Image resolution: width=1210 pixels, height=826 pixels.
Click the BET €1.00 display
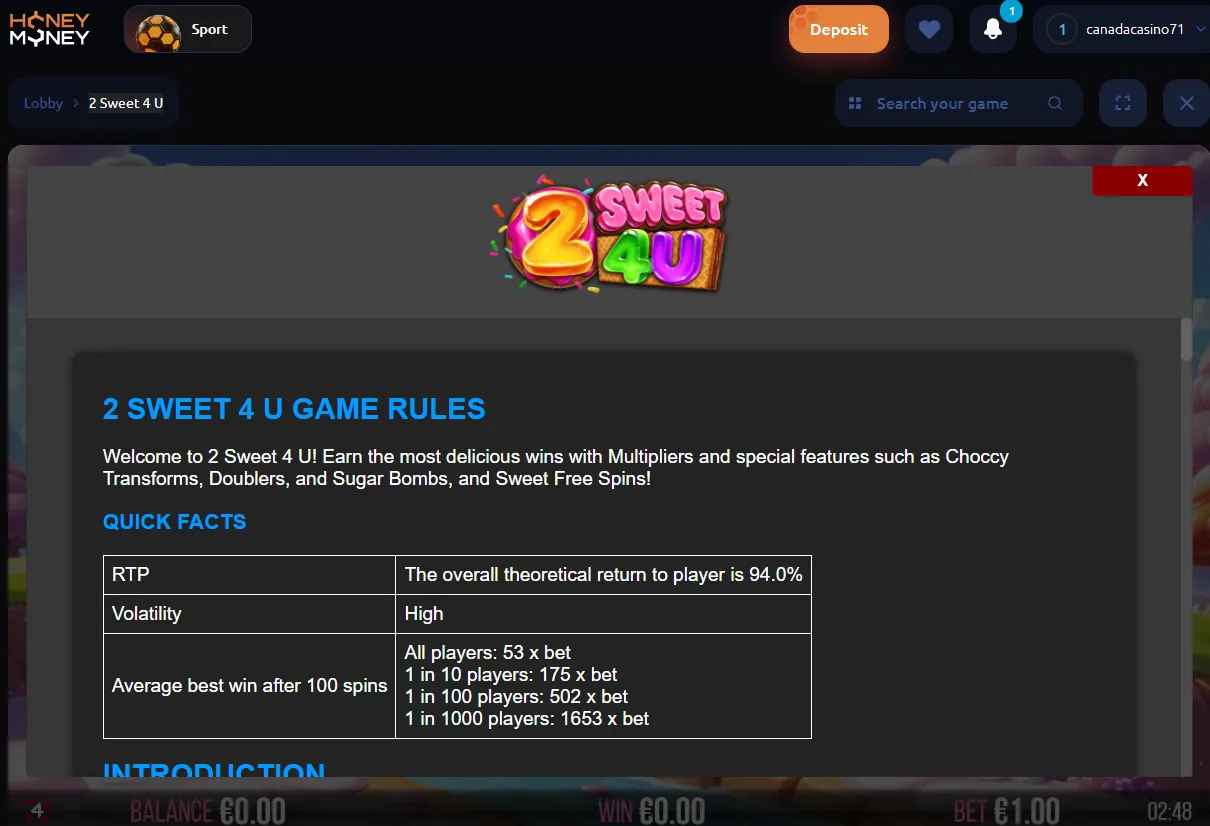click(1006, 810)
